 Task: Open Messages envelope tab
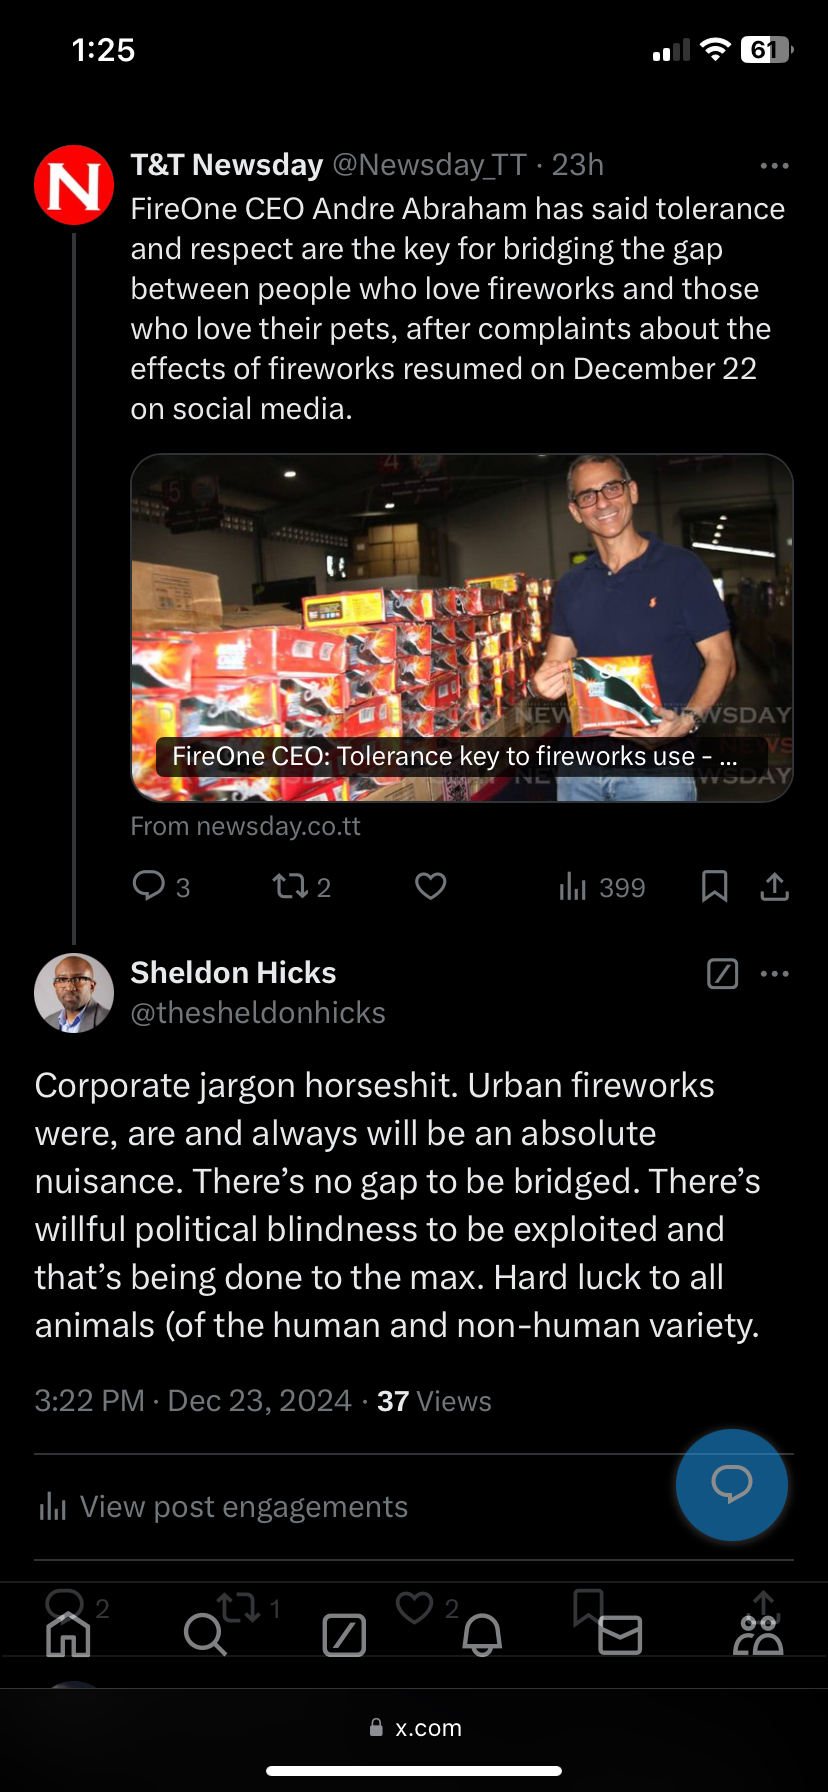click(620, 1636)
